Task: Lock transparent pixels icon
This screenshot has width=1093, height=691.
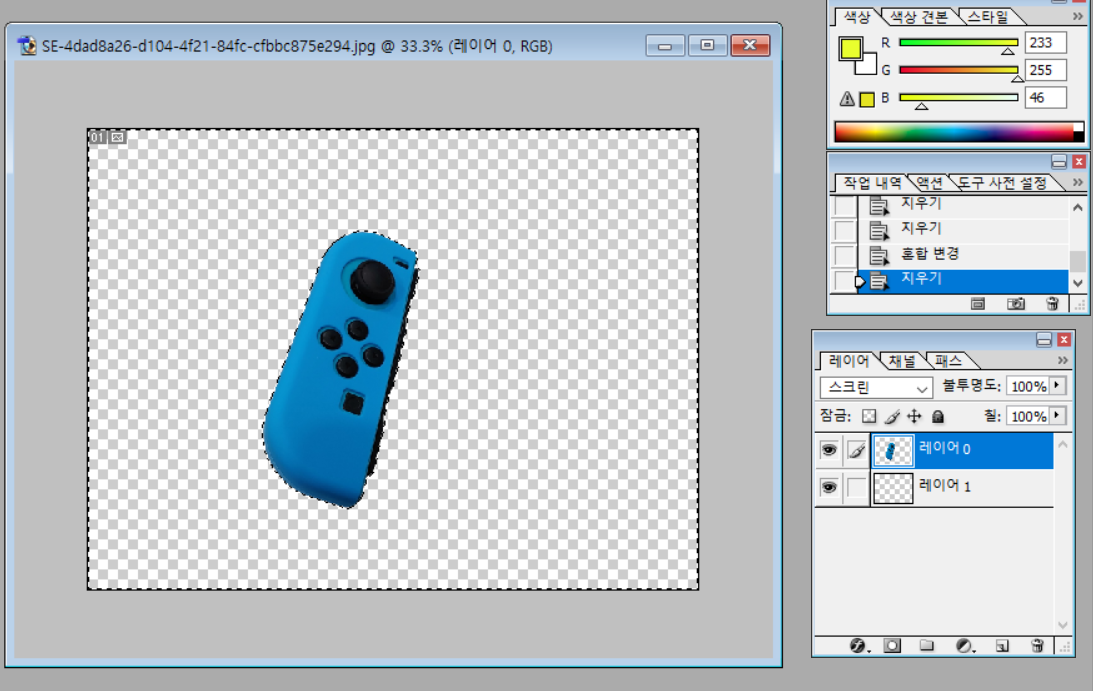Action: (x=869, y=416)
